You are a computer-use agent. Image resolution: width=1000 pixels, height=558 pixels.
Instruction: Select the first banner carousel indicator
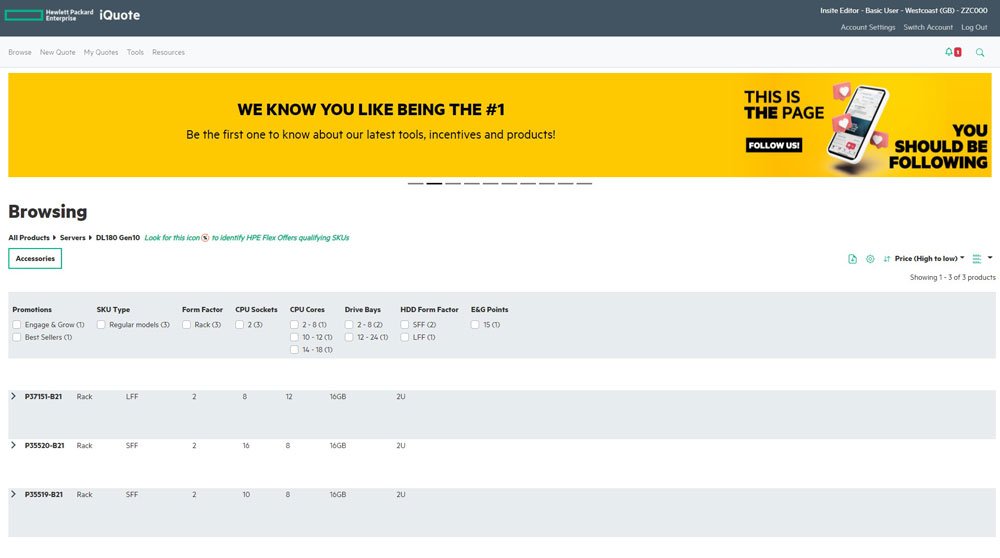pyautogui.click(x=415, y=184)
